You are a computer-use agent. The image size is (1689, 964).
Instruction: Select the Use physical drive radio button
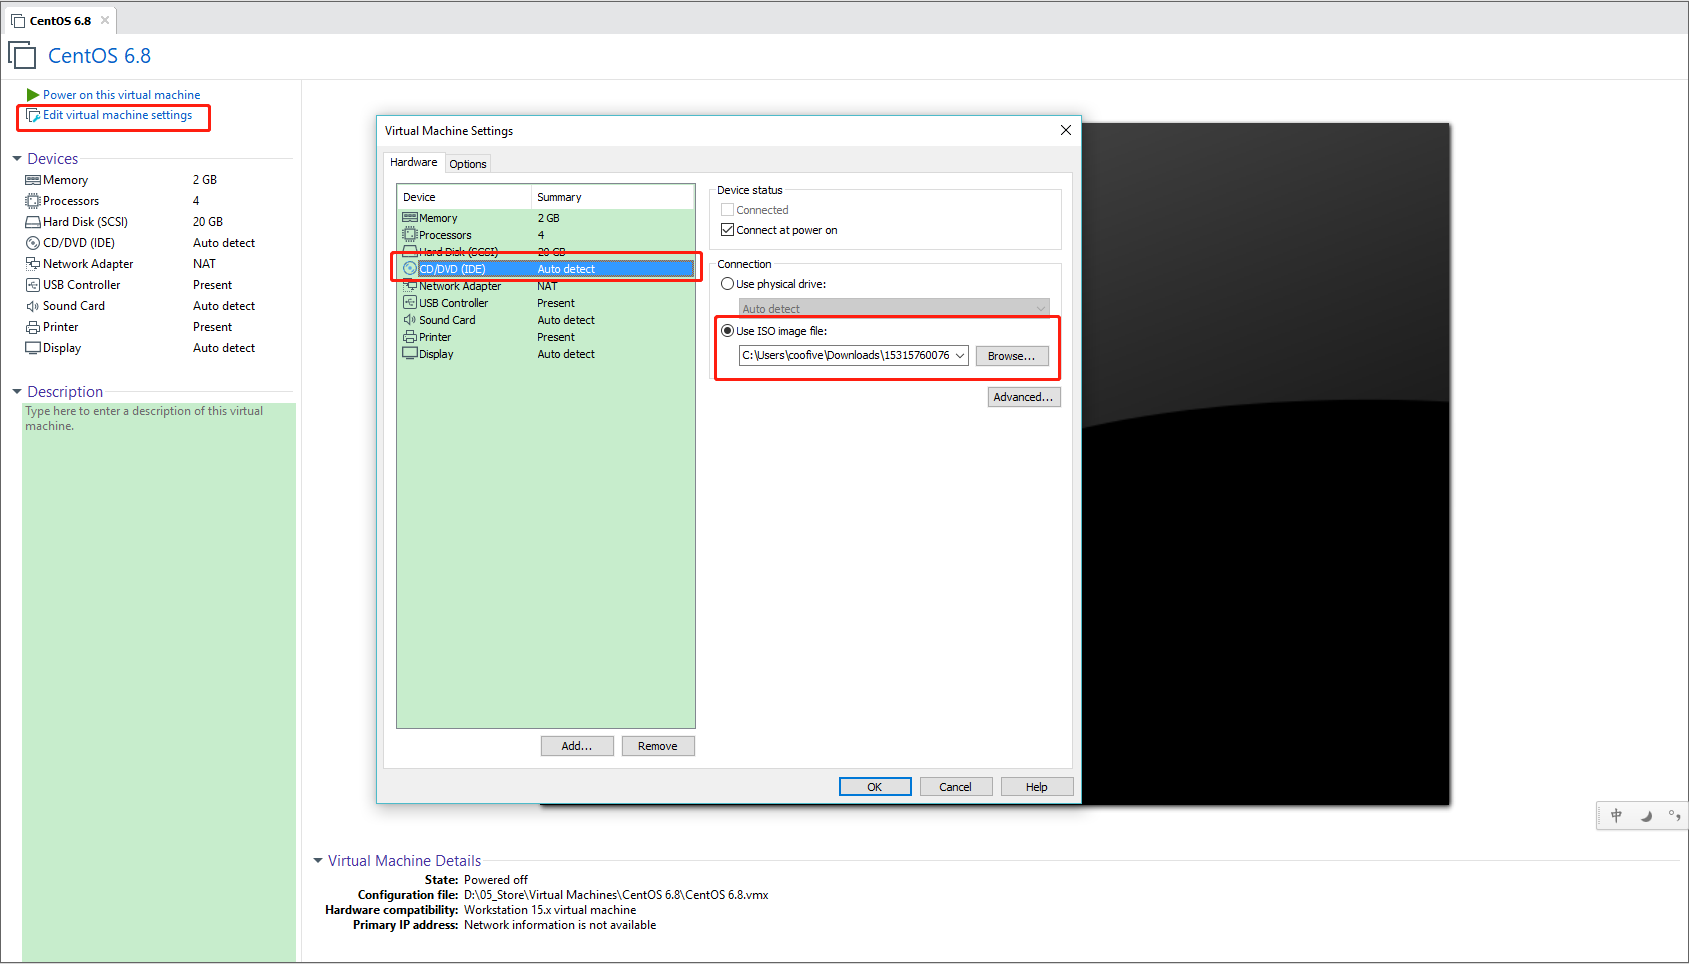(728, 284)
